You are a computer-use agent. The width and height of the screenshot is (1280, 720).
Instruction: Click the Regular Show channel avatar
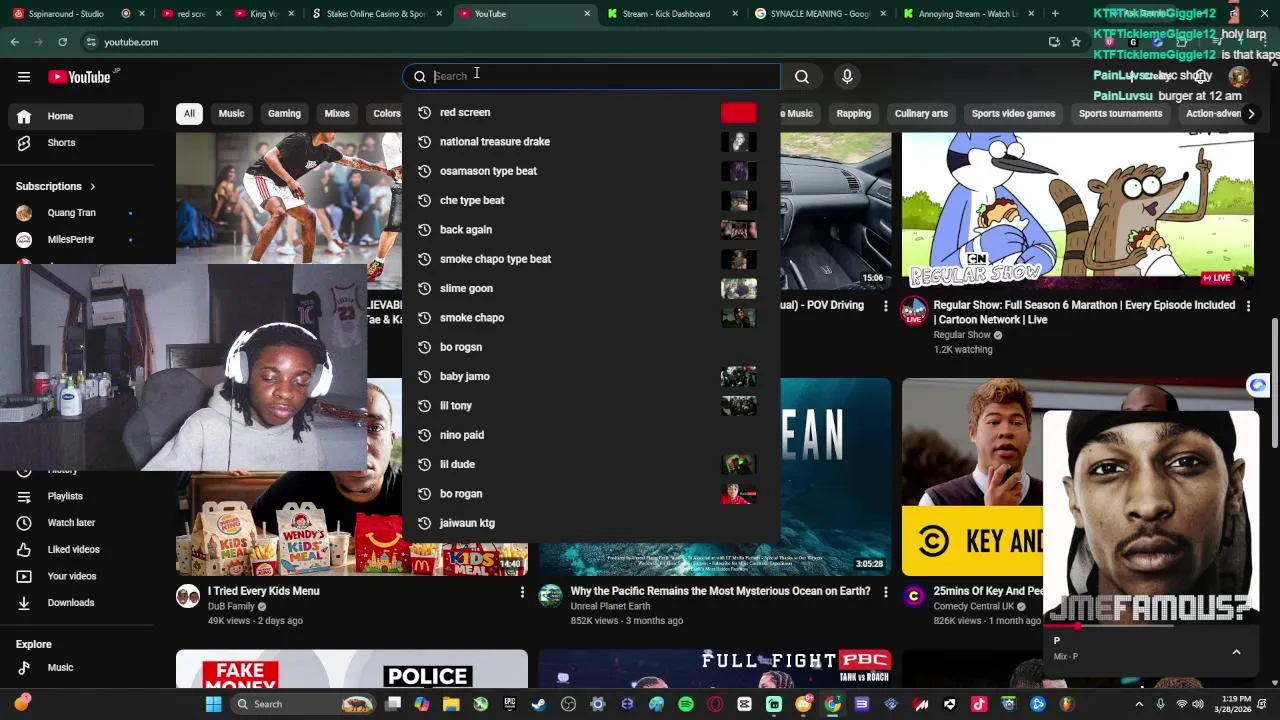[x=914, y=311]
